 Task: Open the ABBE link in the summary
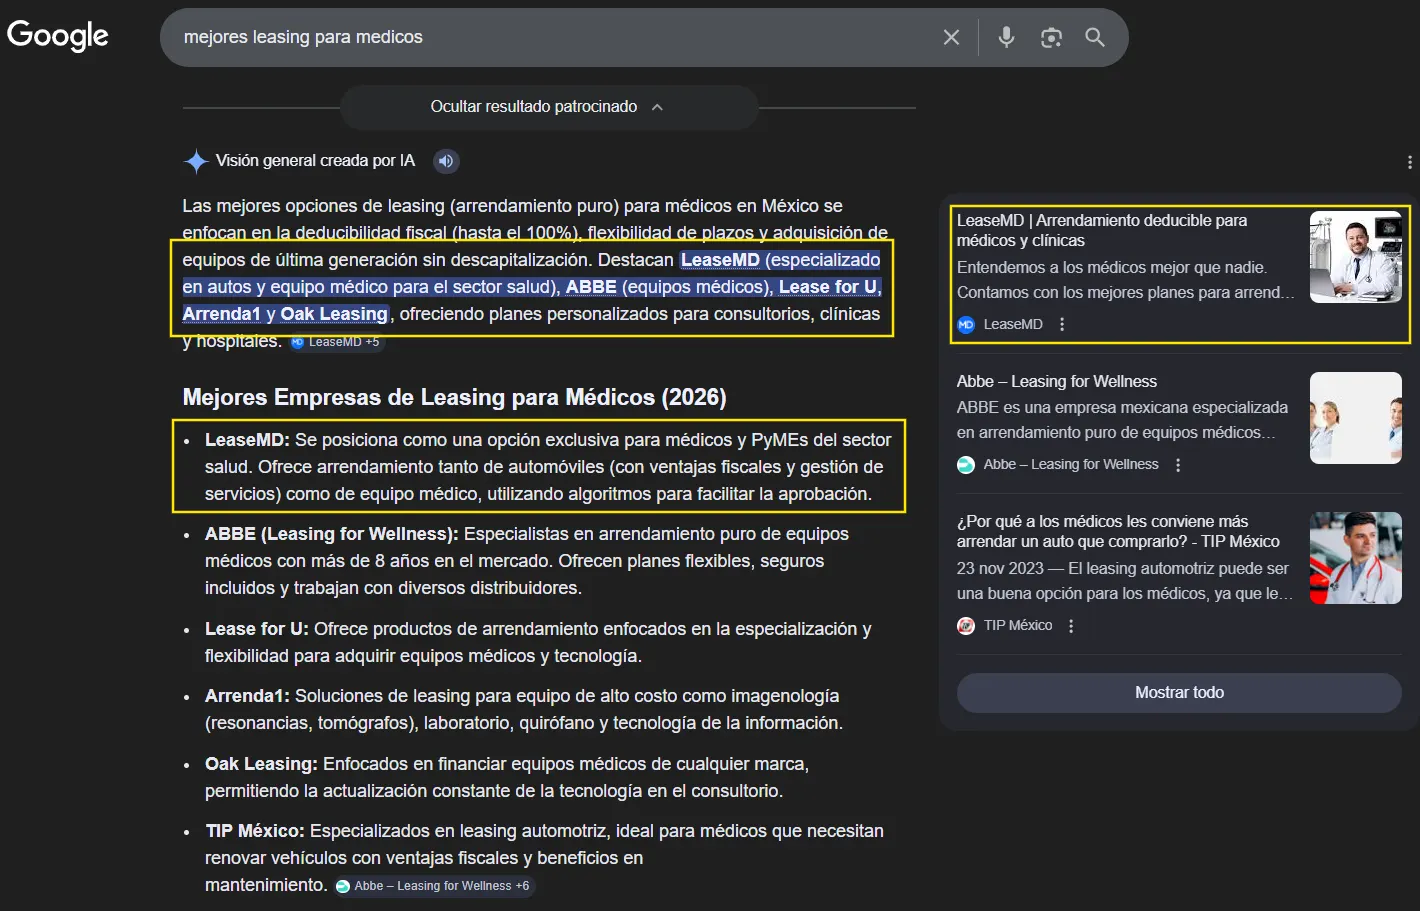(x=591, y=287)
